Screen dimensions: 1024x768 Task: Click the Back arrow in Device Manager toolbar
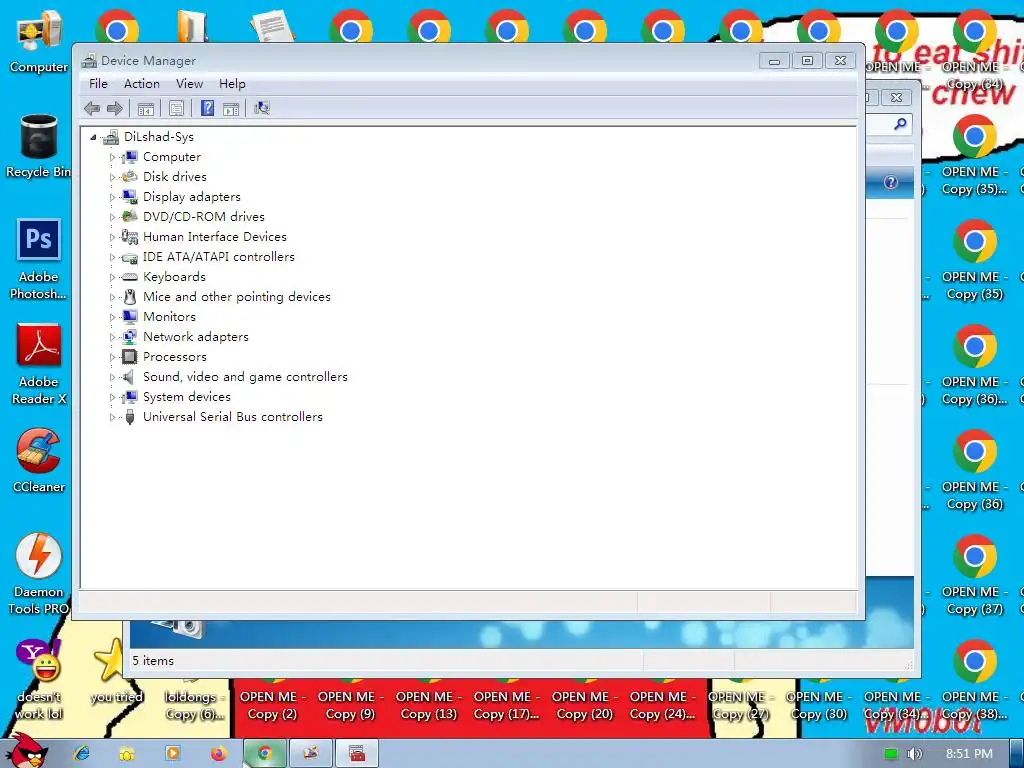pos(92,108)
